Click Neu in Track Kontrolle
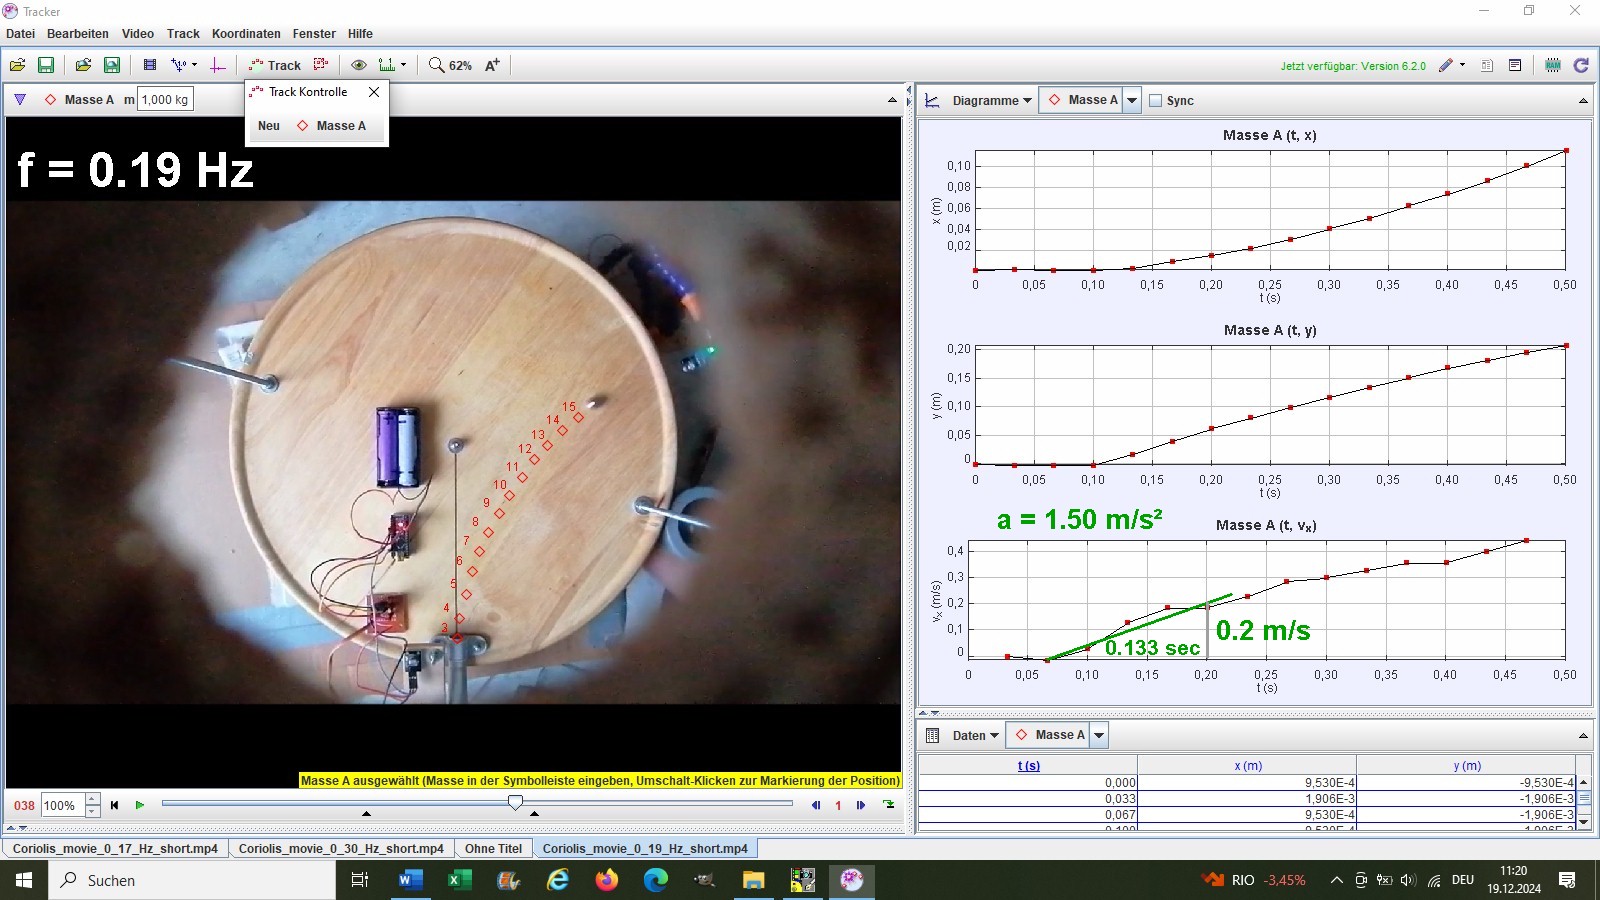The image size is (1600, 900). pyautogui.click(x=269, y=126)
